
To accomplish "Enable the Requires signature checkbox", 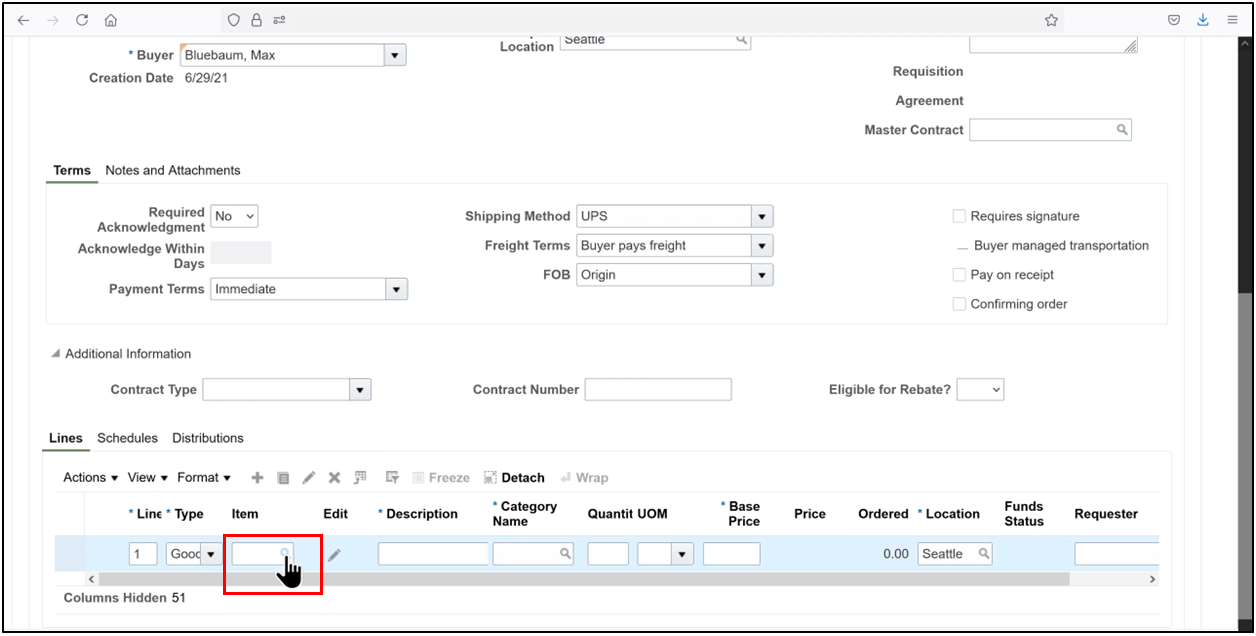I will point(958,216).
